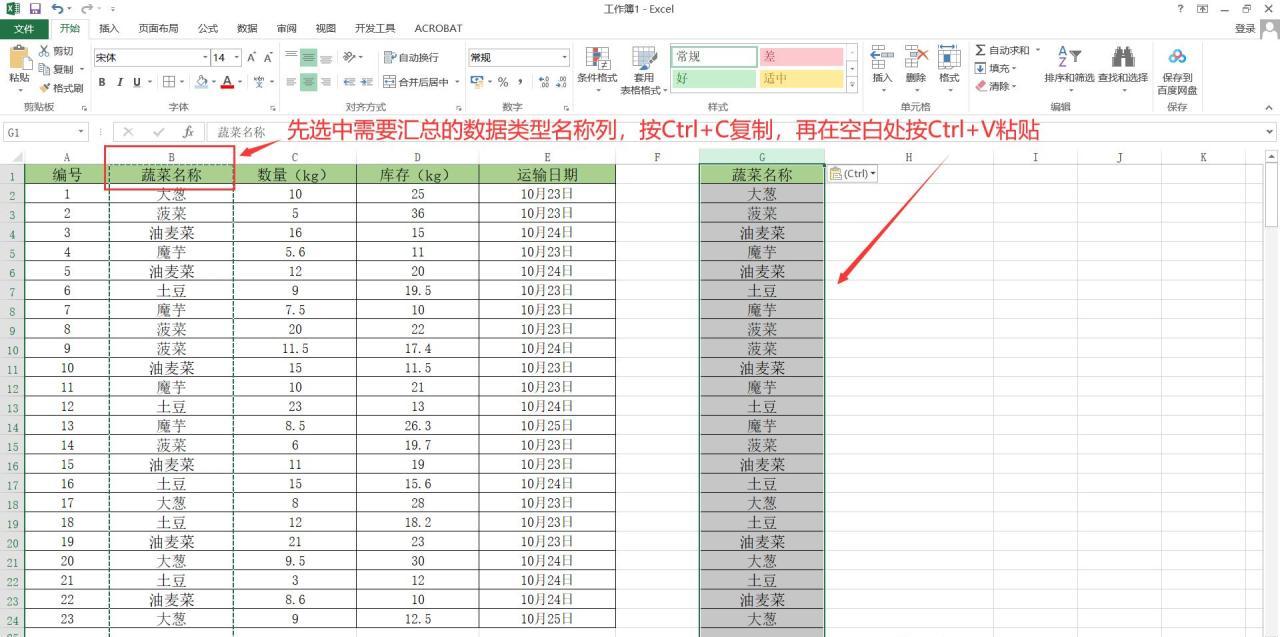1280x637 pixels.
Task: Select the Format Painter (格式刷) tool
Action: pyautogui.click(x=61, y=88)
